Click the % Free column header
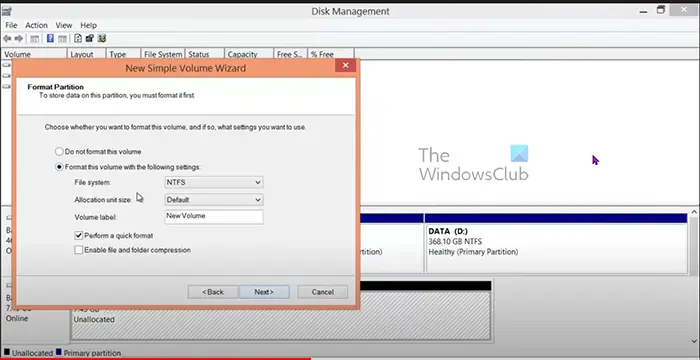 (331, 54)
